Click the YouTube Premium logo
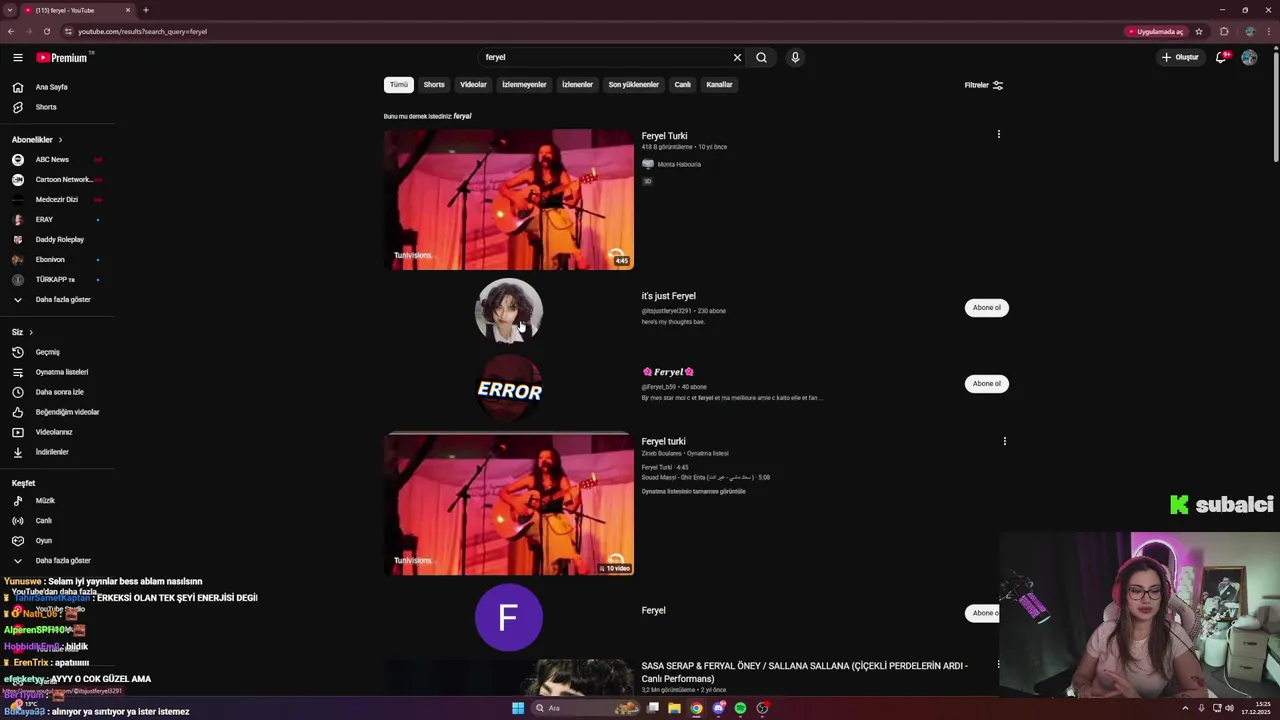 (63, 57)
